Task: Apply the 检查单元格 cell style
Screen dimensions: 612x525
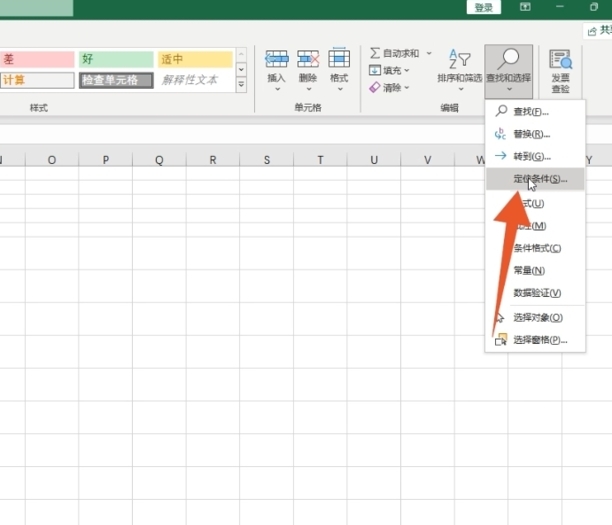Action: point(117,80)
